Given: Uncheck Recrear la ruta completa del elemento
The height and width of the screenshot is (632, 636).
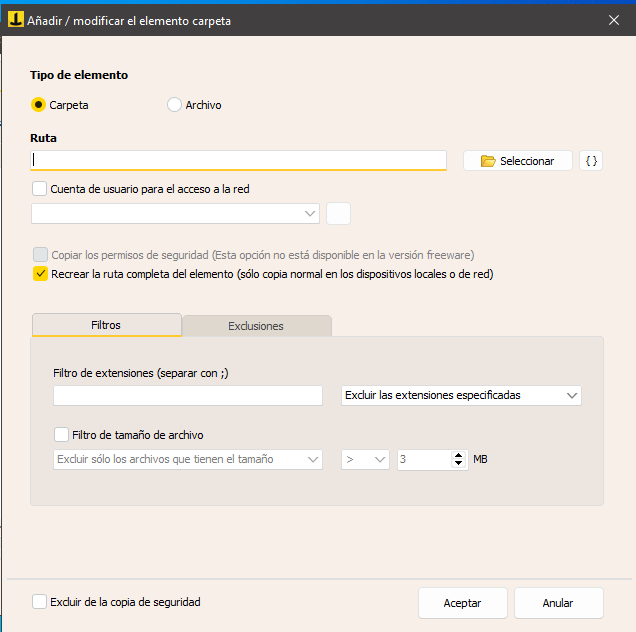Looking at the screenshot, I should (x=40, y=273).
